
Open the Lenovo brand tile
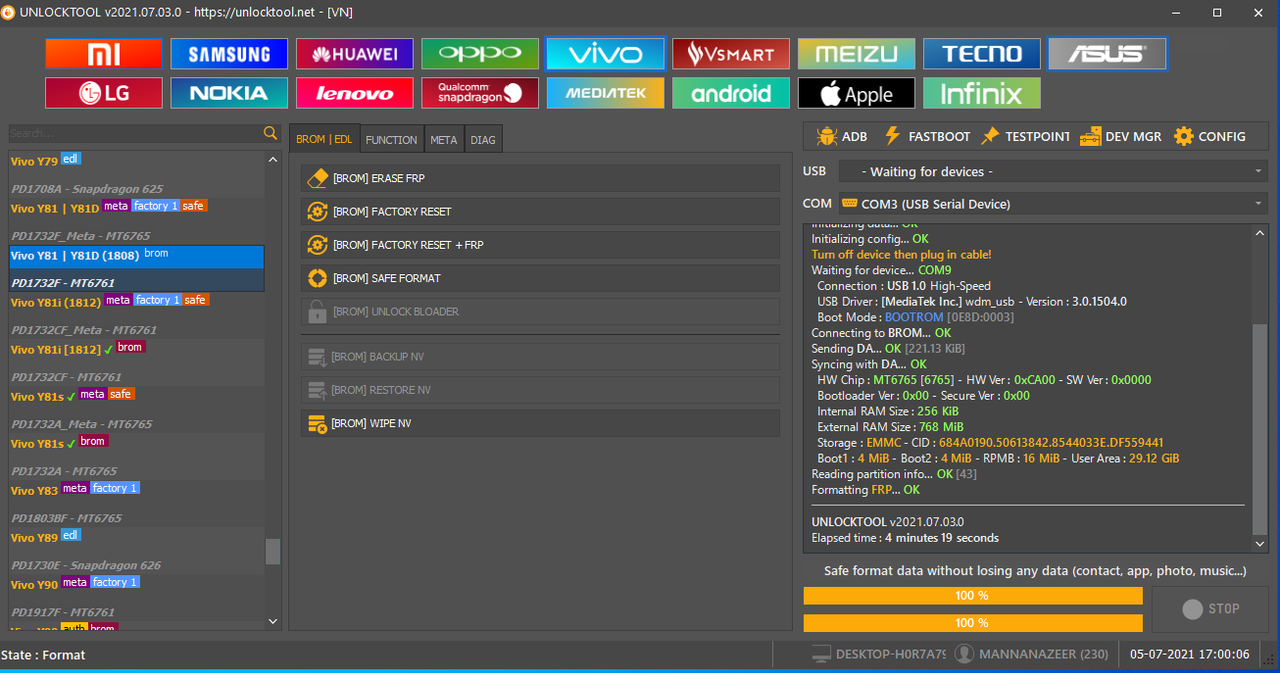pyautogui.click(x=354, y=93)
